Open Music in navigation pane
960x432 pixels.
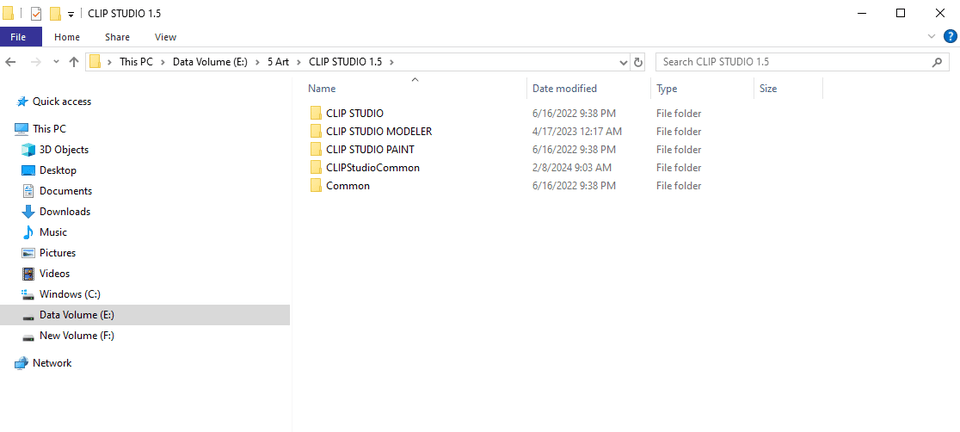tap(53, 232)
